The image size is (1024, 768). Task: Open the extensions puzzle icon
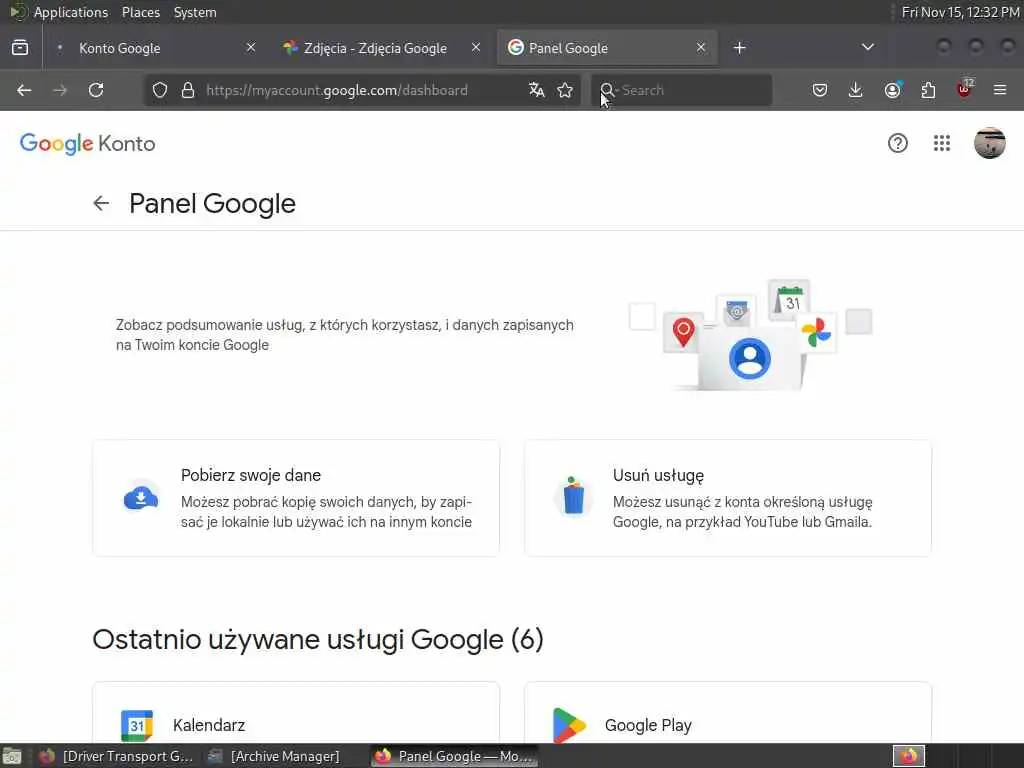pos(928,90)
